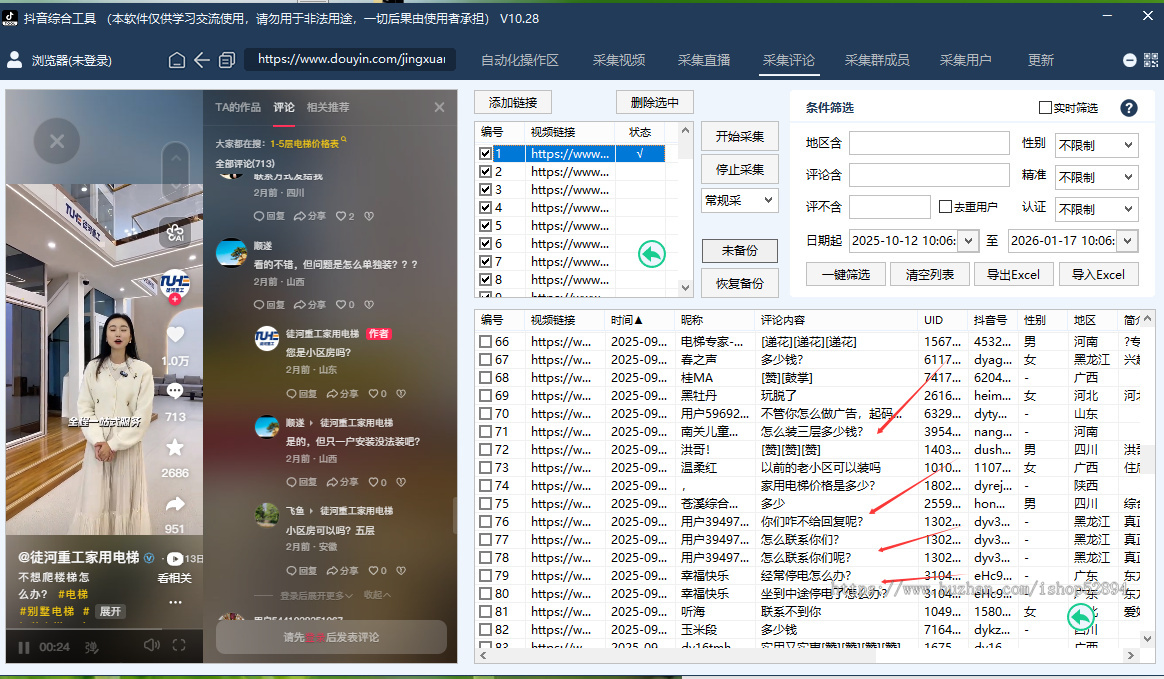The image size is (1164, 679).
Task: Stop collecting with 停止采集
Action: tap(739, 169)
